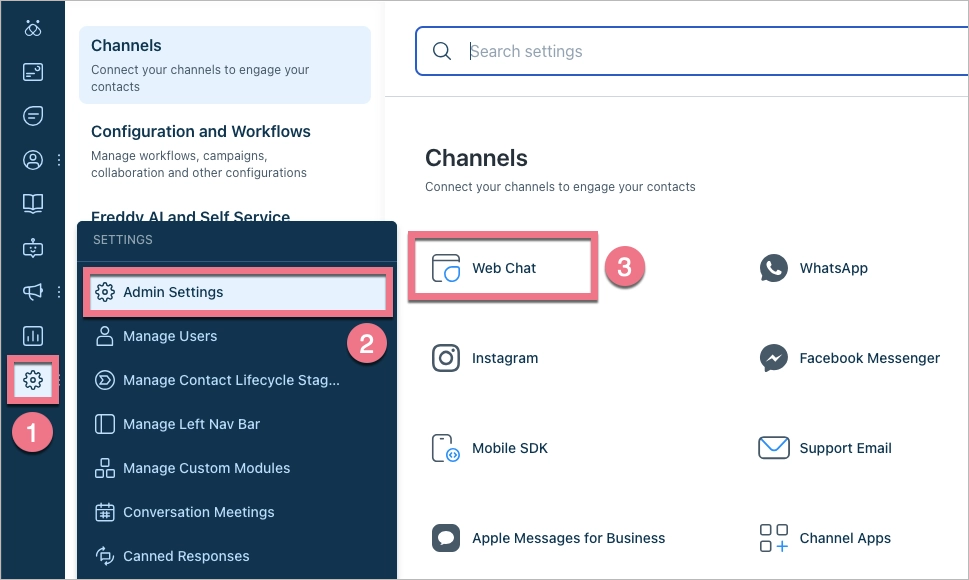Viewport: 969px width, 580px height.
Task: Click the Apple Messages for Business icon
Action: pos(446,538)
